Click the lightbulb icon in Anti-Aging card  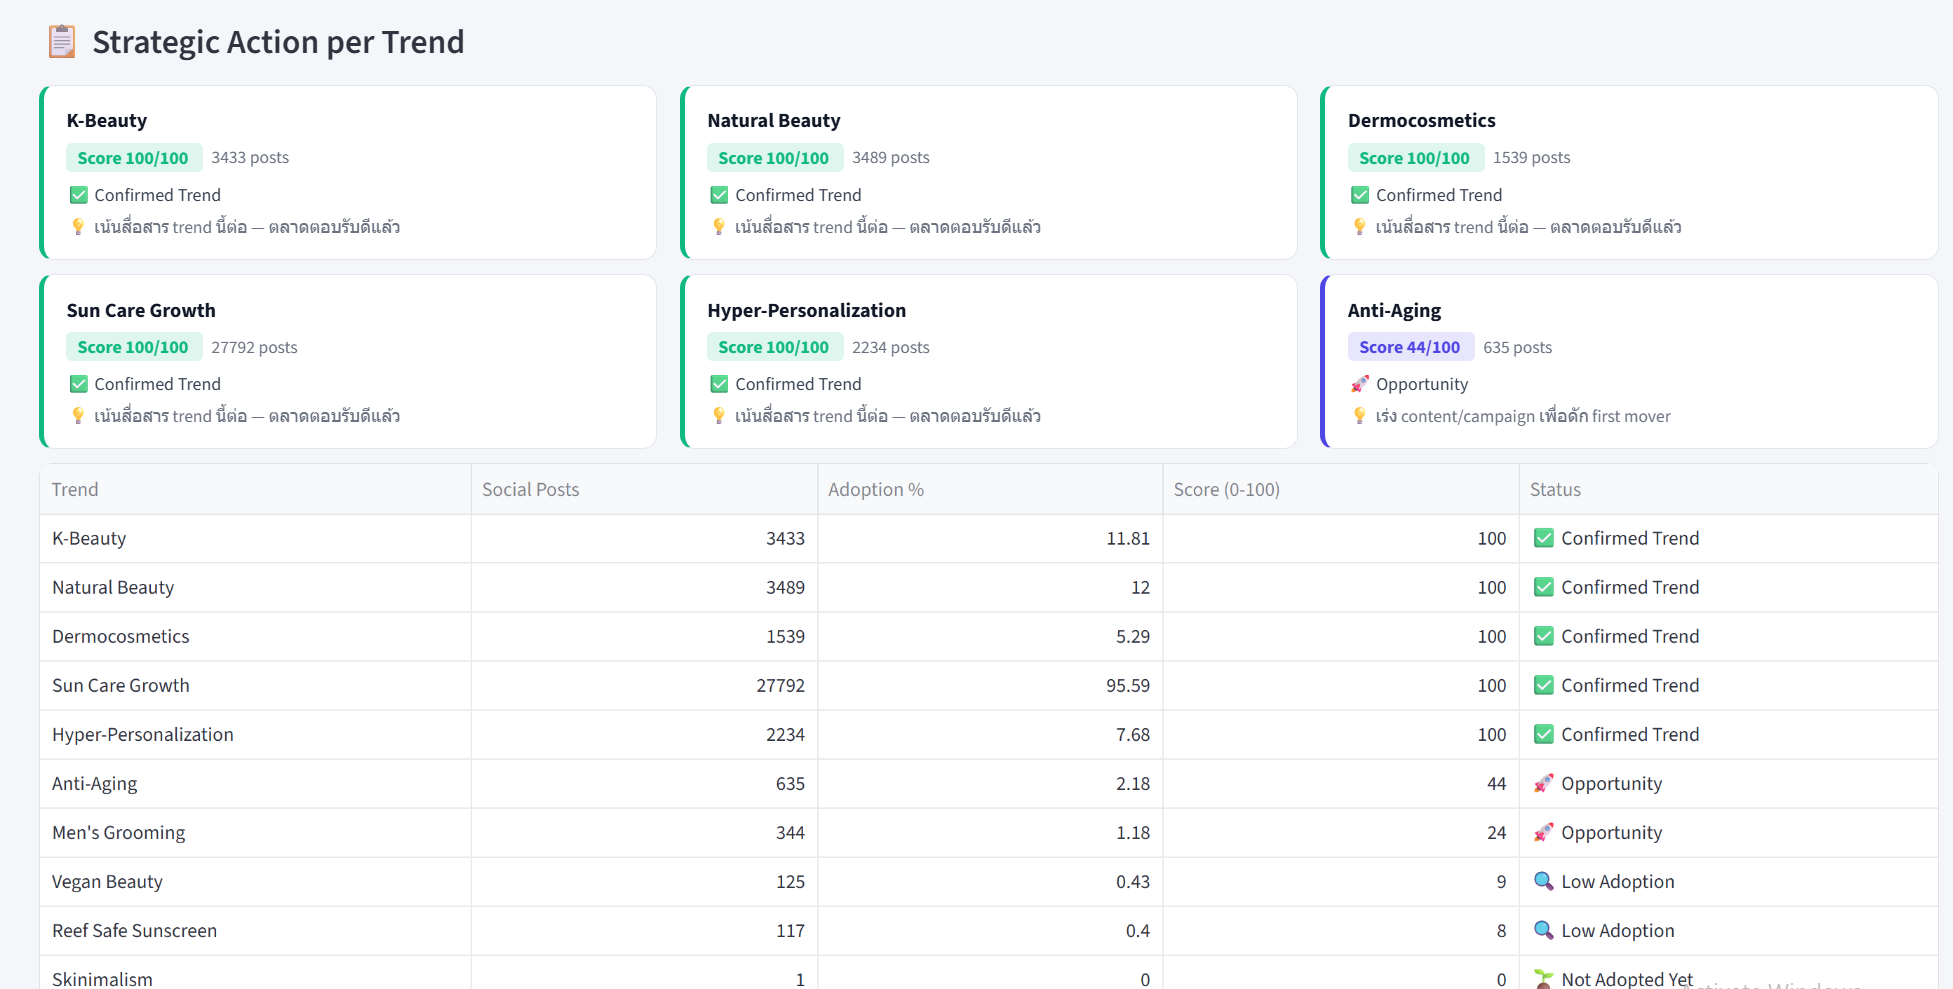tap(1359, 416)
